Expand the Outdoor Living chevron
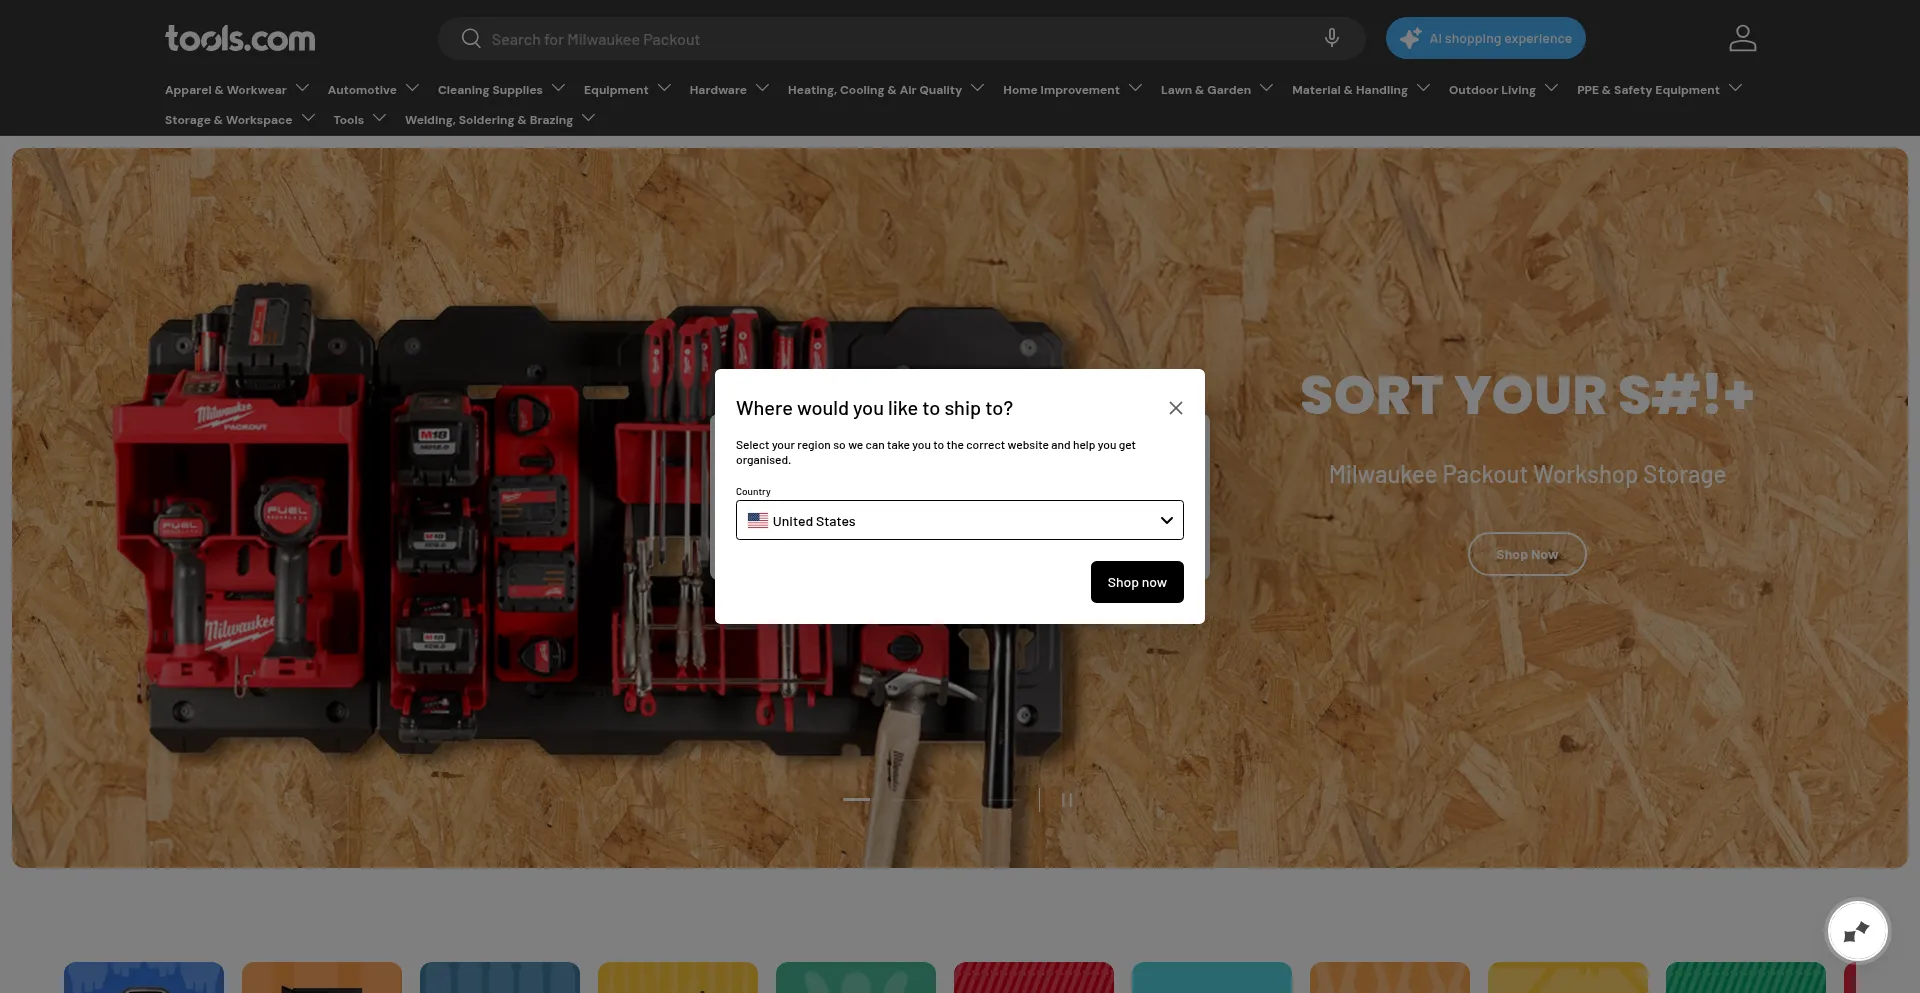Image resolution: width=1920 pixels, height=993 pixels. tap(1552, 88)
